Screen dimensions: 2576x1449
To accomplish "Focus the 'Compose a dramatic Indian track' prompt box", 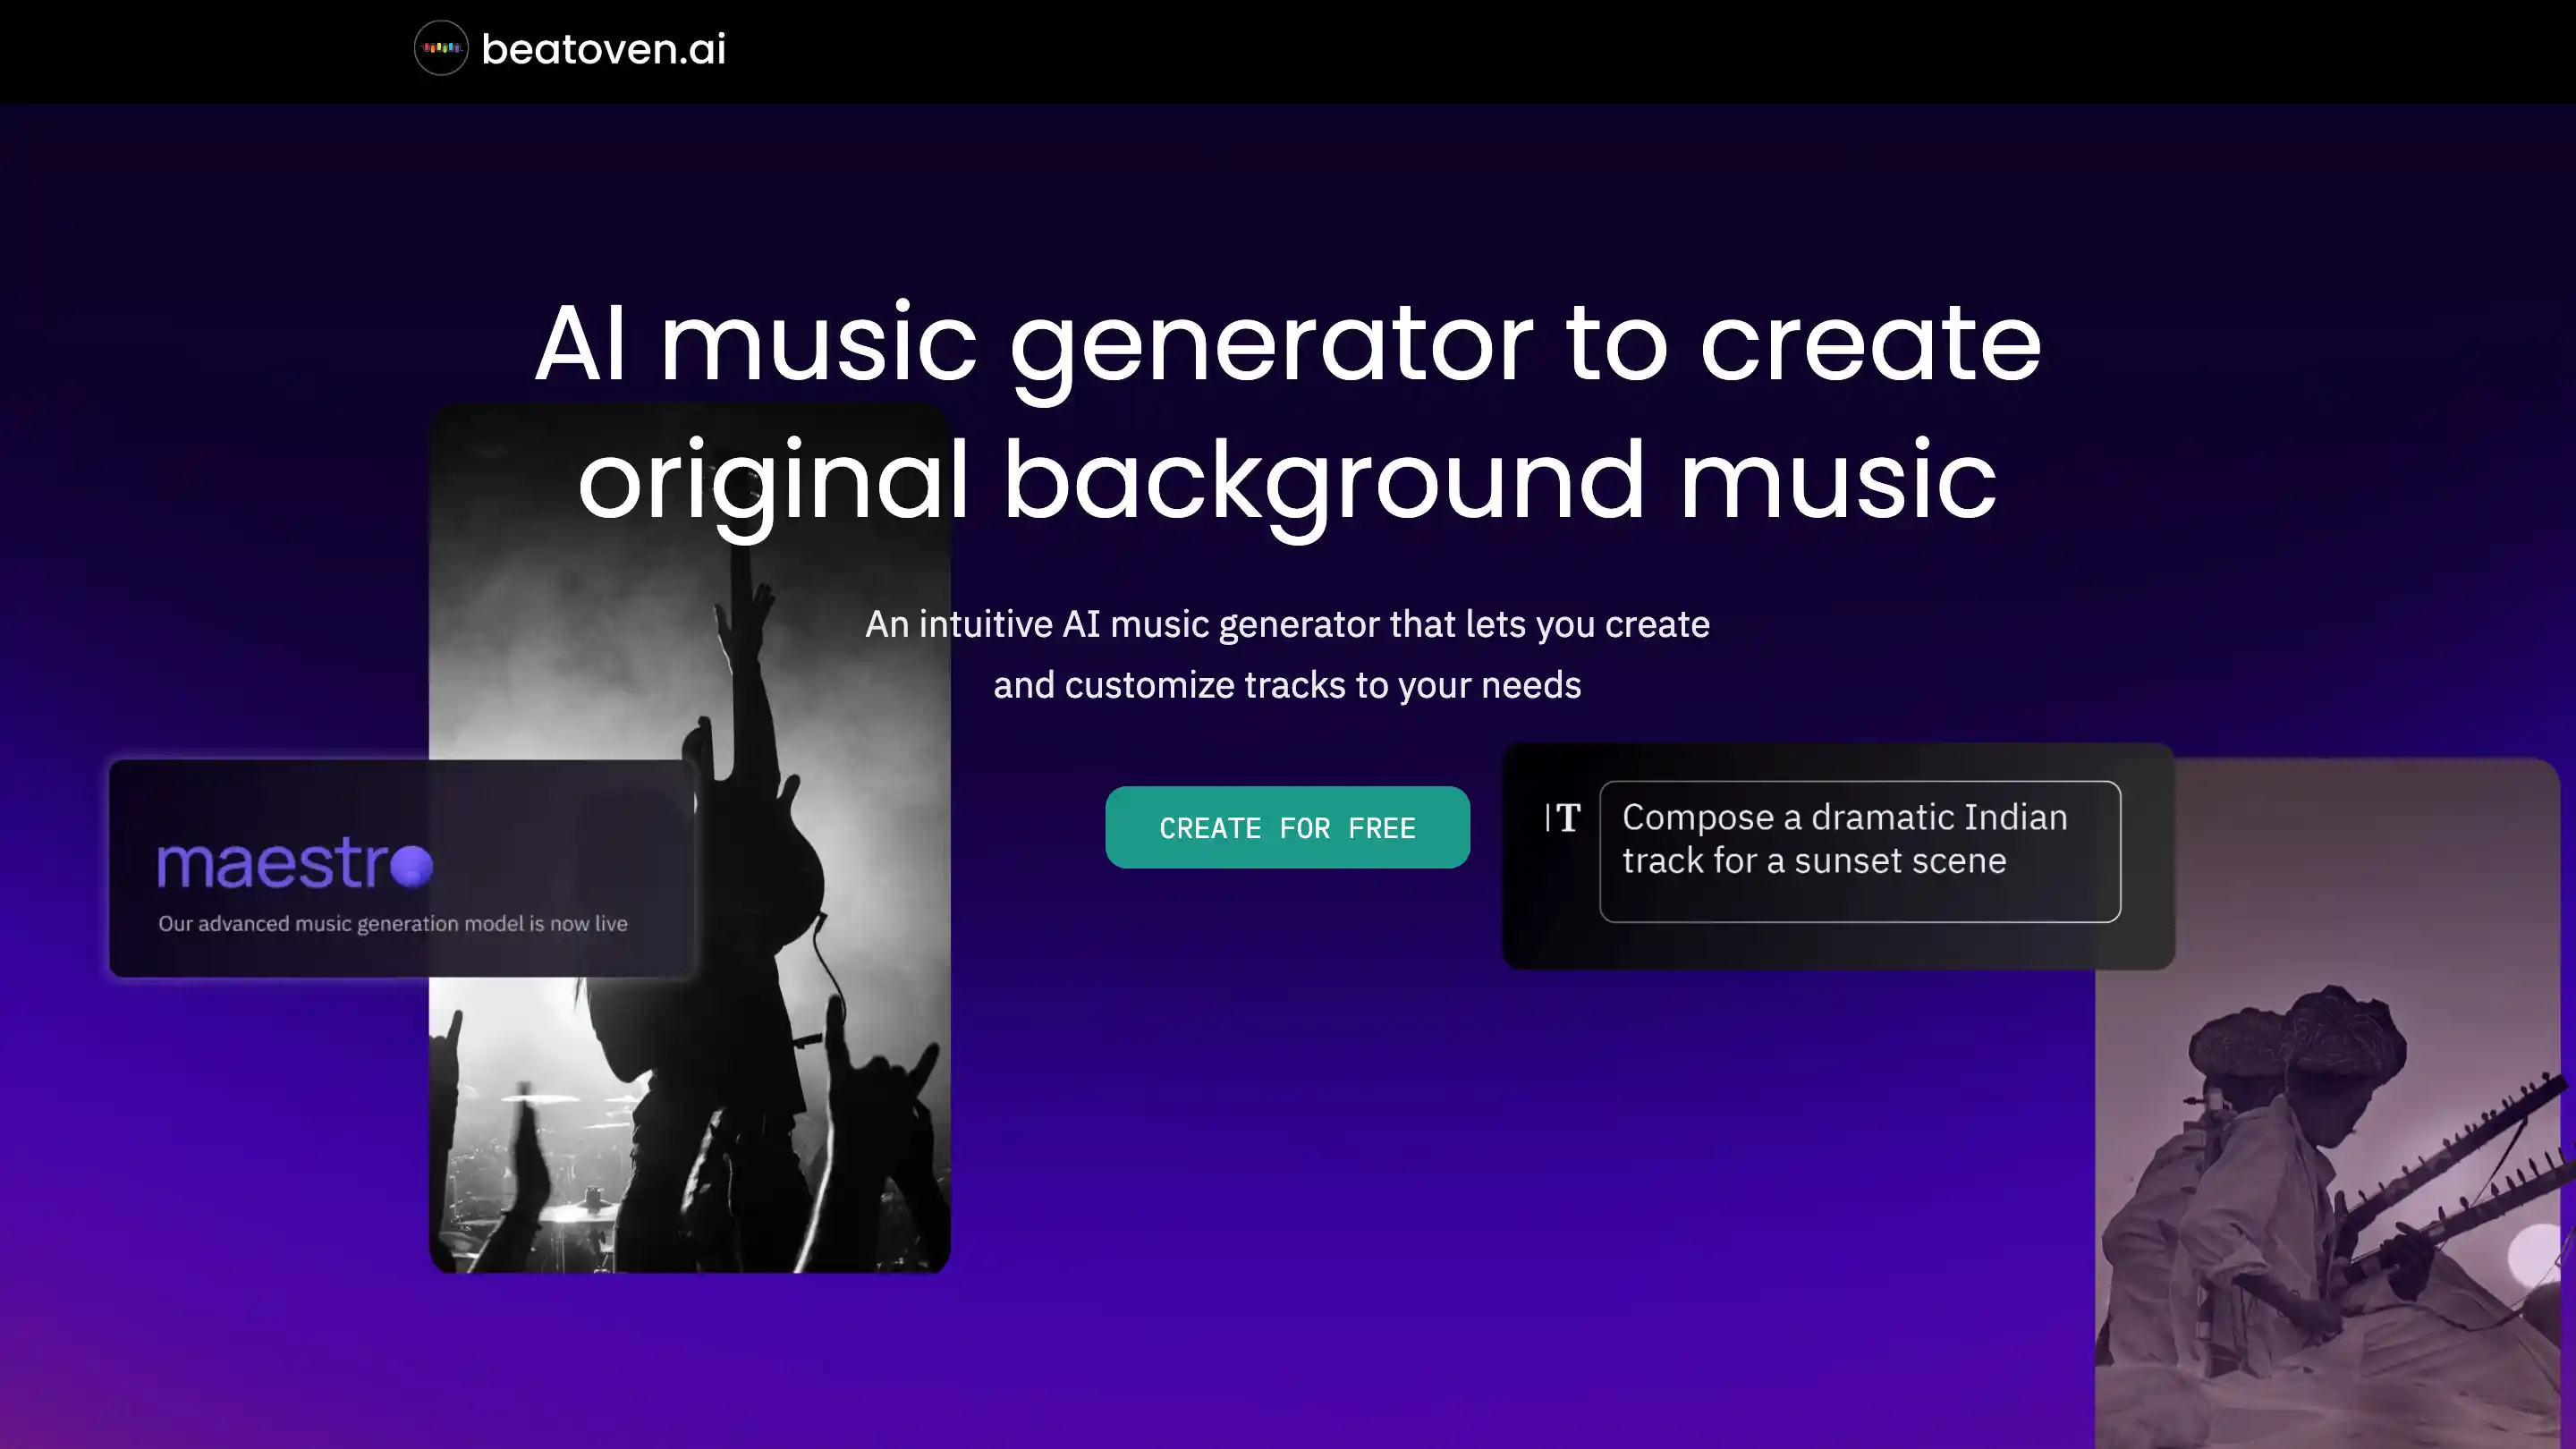I will (1859, 851).
